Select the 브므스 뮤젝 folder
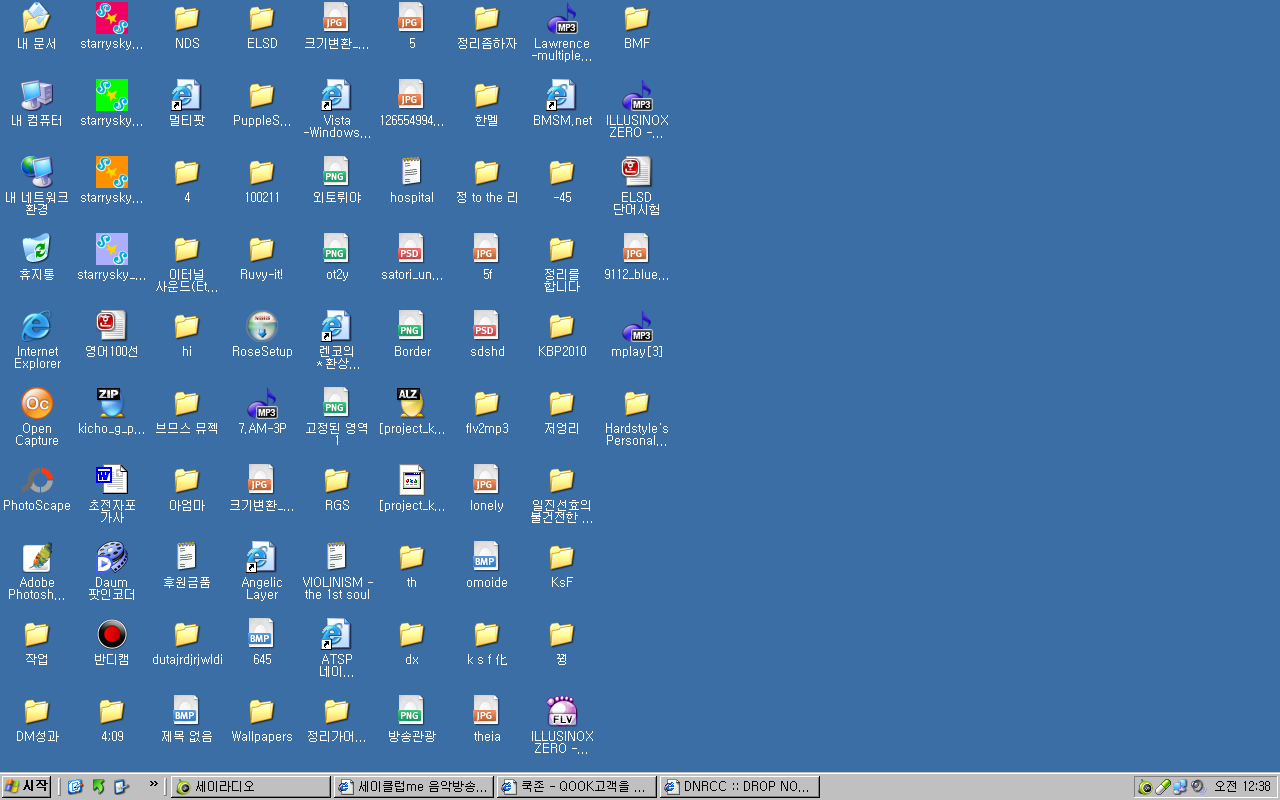The image size is (1280, 800). pos(187,404)
